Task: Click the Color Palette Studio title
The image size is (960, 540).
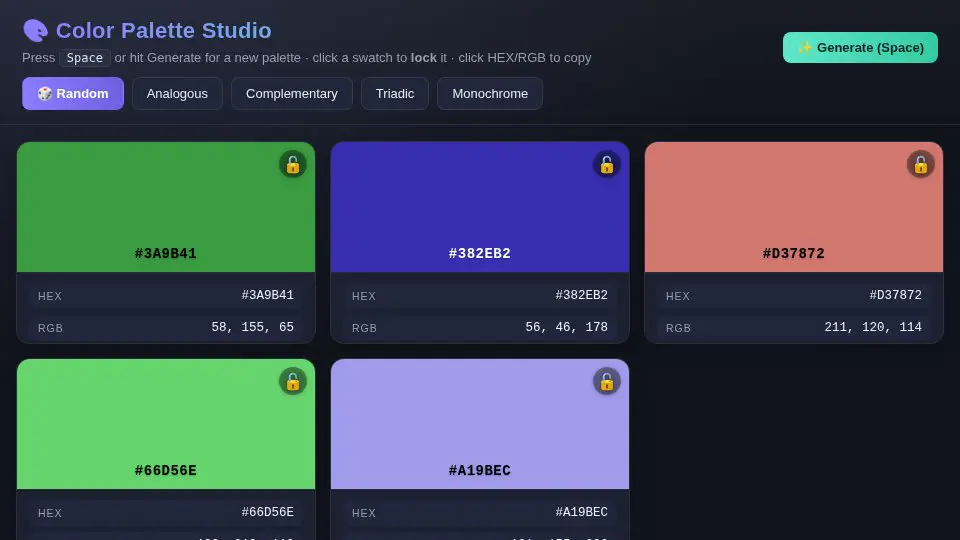Action: pos(163,31)
